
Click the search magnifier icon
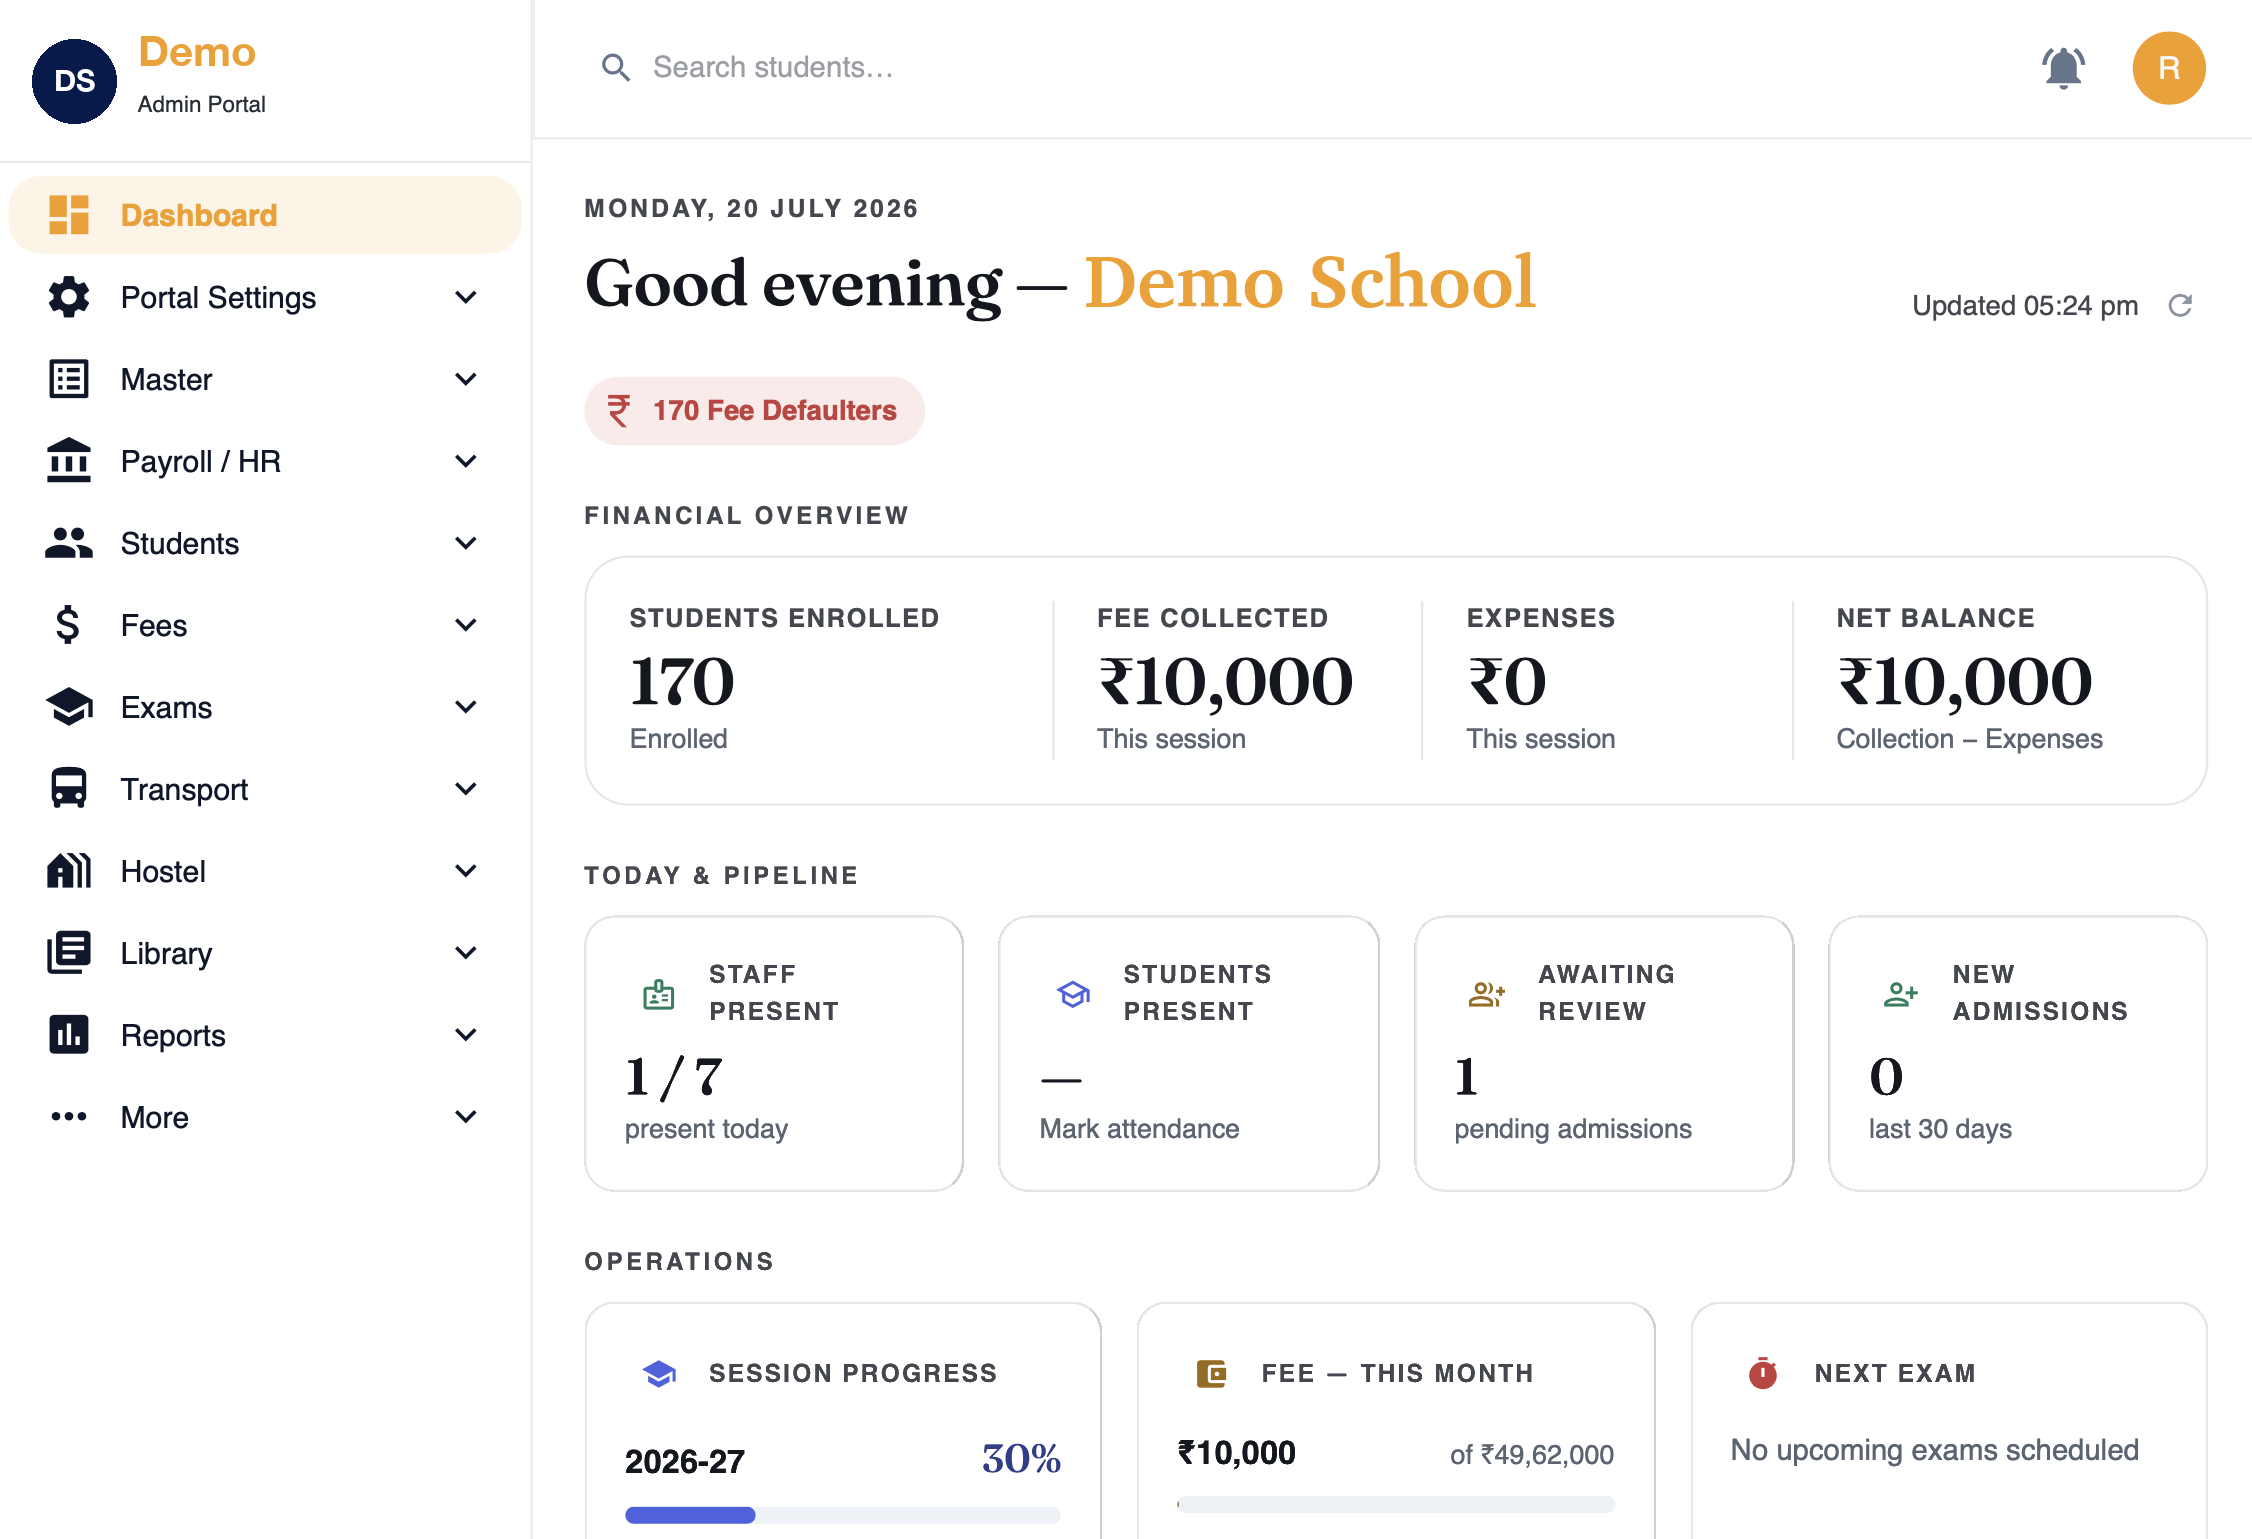click(x=616, y=67)
